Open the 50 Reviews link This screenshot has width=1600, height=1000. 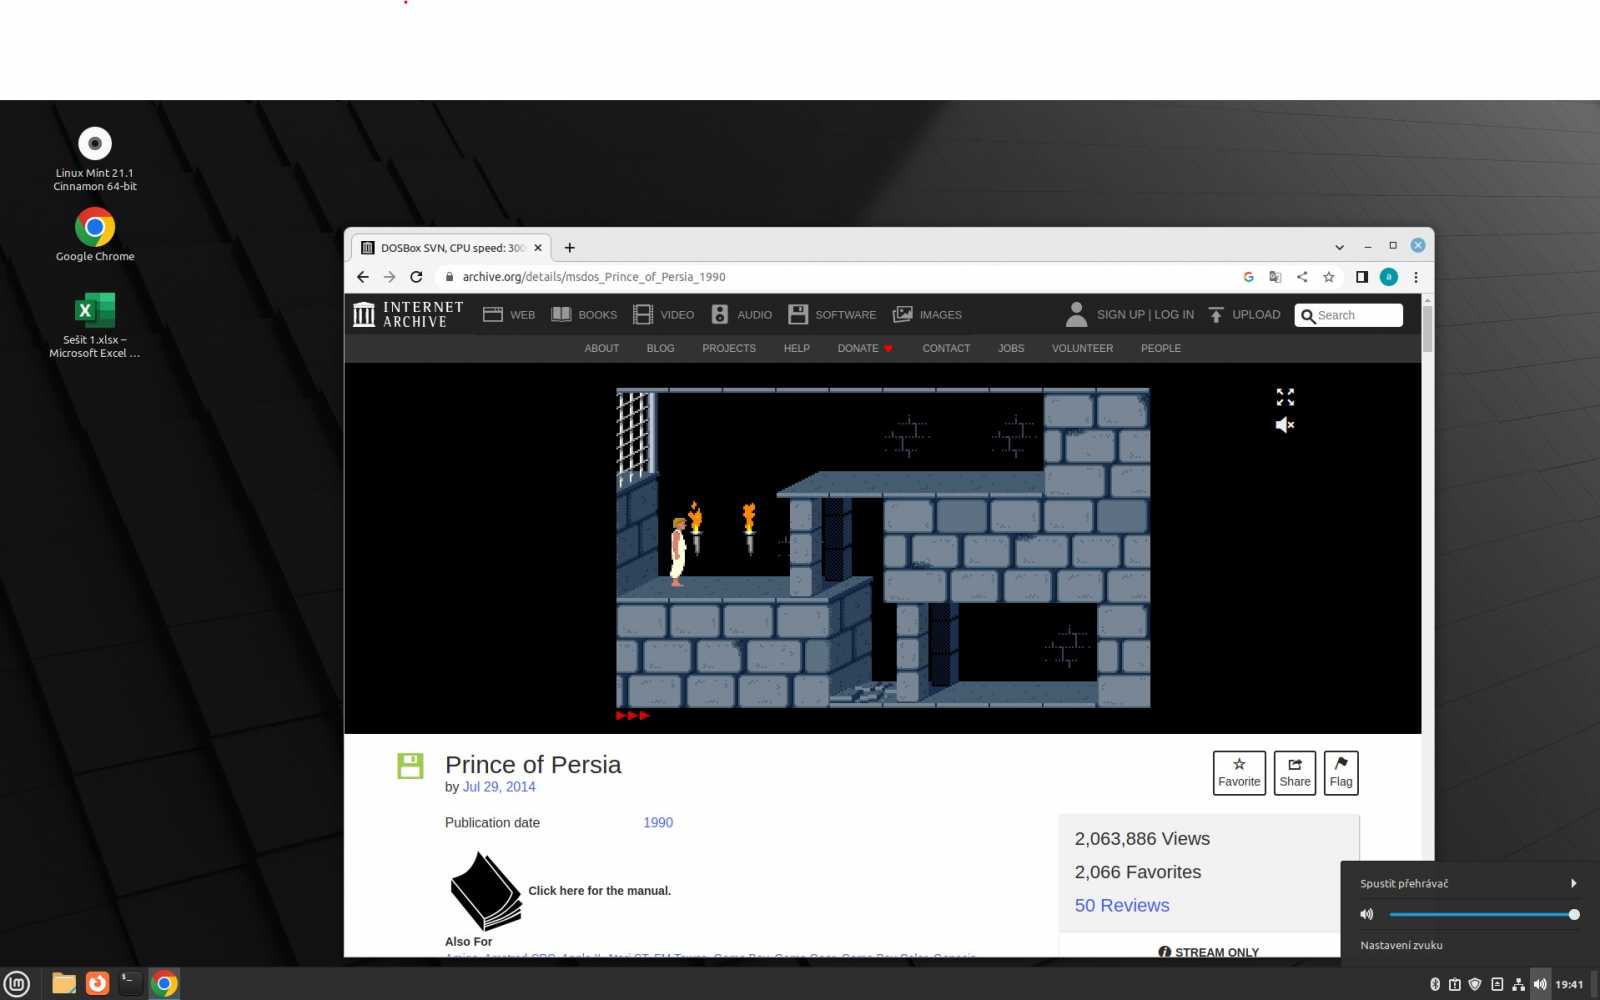1122,905
